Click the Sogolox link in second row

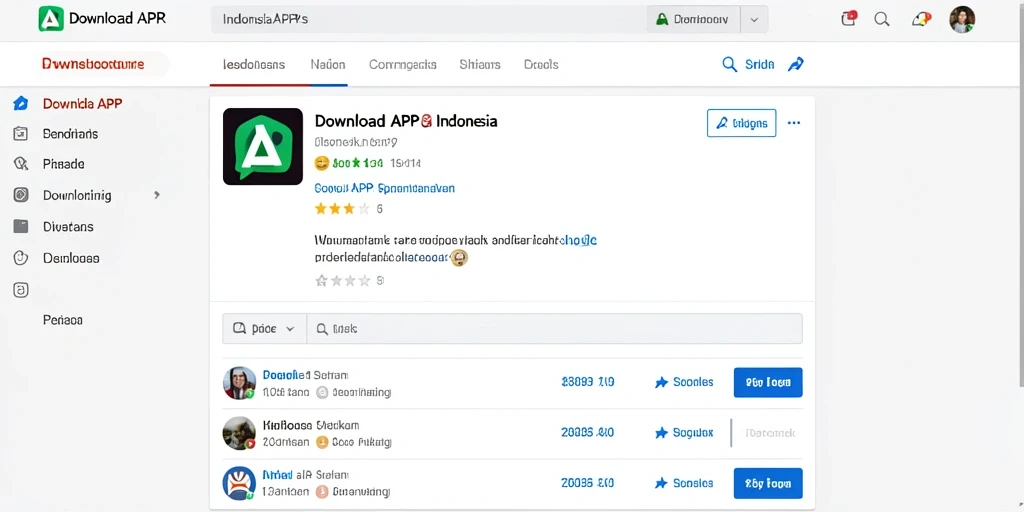(x=693, y=433)
